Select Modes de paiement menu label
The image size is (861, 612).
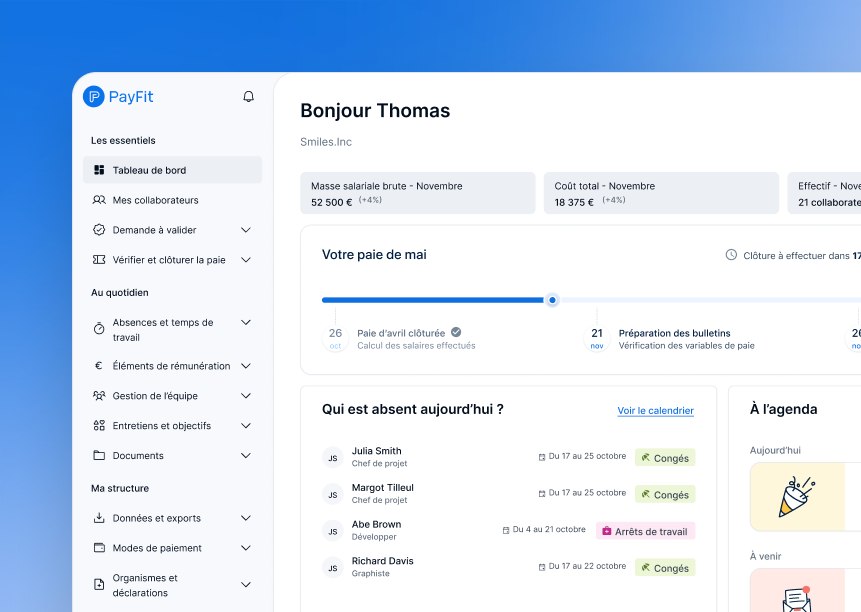coord(157,548)
